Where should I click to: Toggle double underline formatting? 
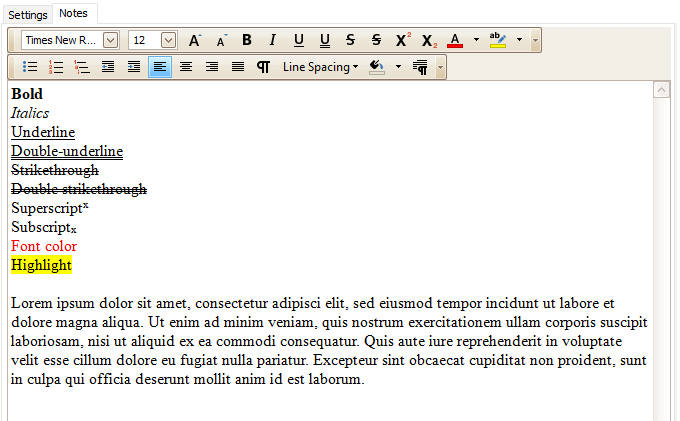point(324,40)
